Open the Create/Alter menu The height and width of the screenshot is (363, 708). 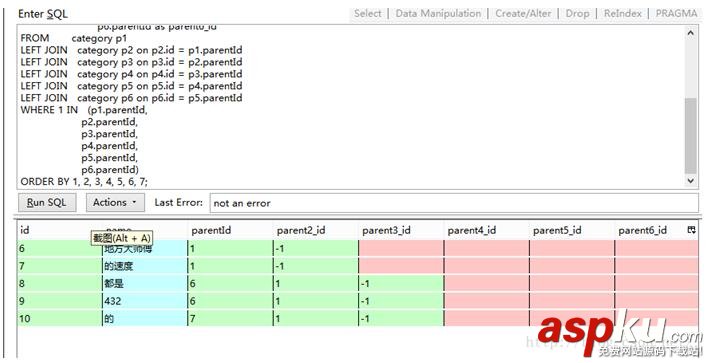(523, 14)
